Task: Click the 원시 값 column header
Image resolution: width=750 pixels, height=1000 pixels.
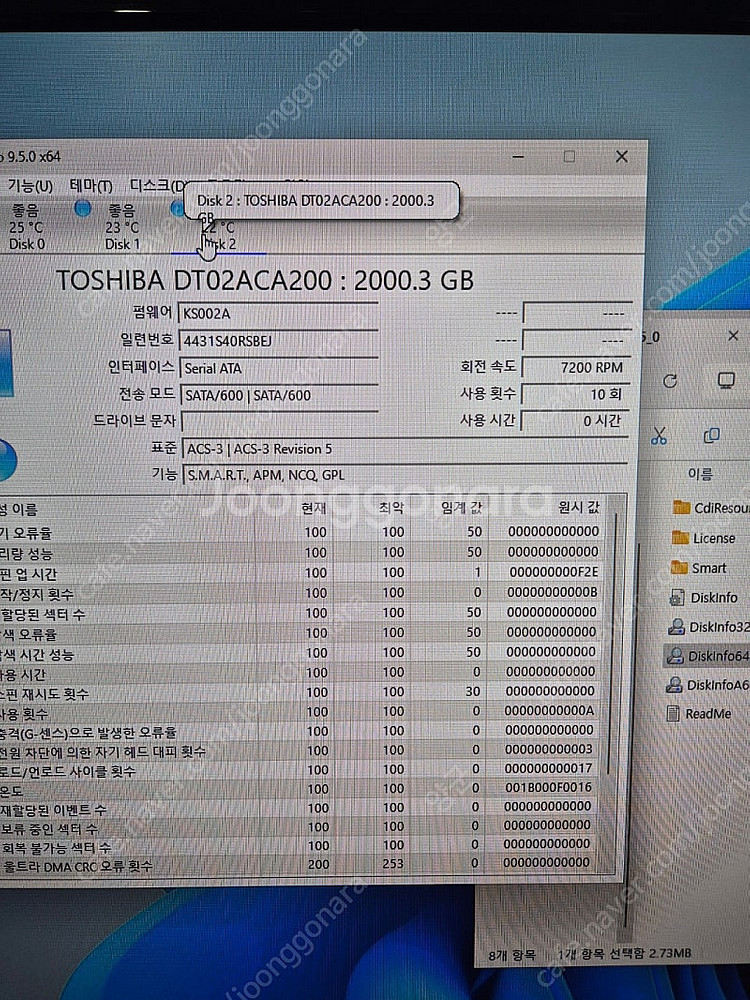Action: [578, 507]
